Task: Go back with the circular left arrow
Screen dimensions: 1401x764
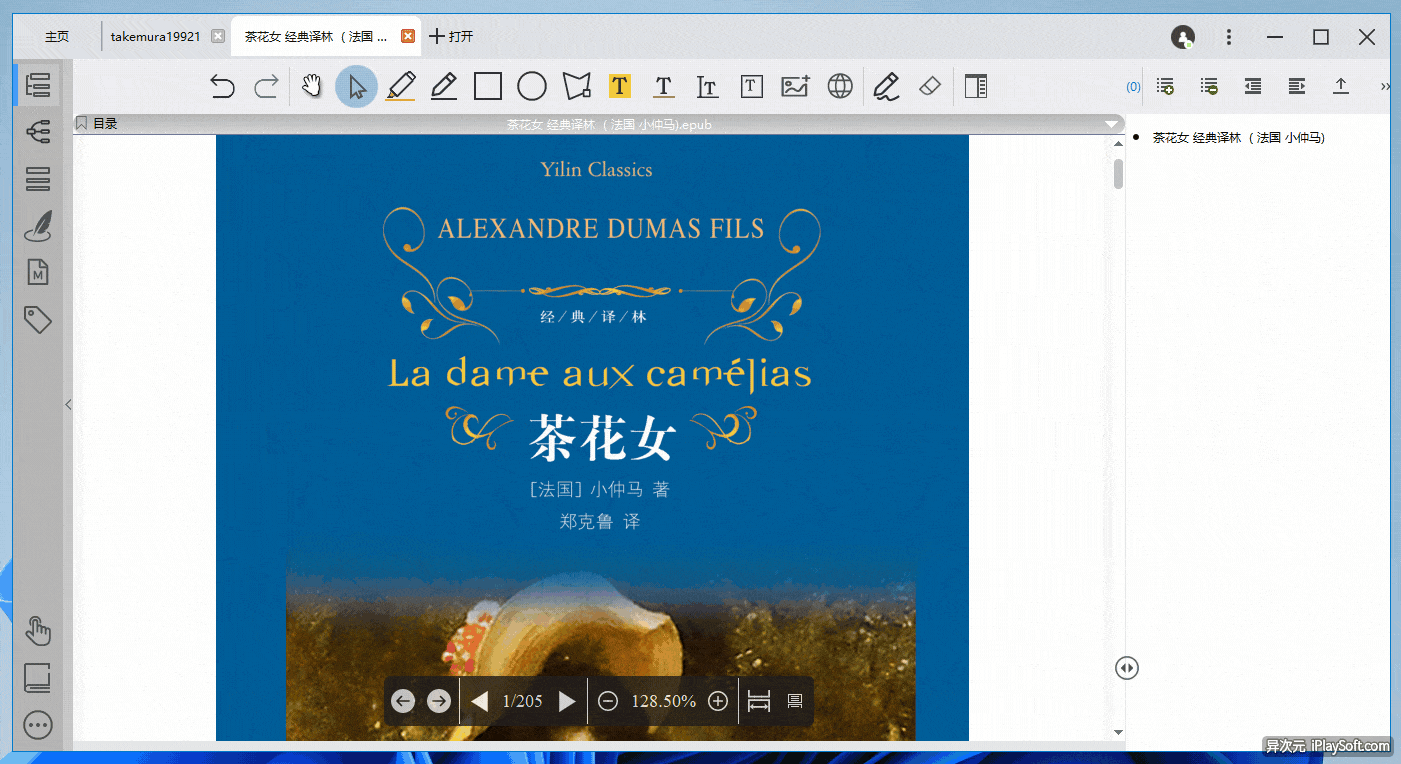Action: pyautogui.click(x=403, y=701)
